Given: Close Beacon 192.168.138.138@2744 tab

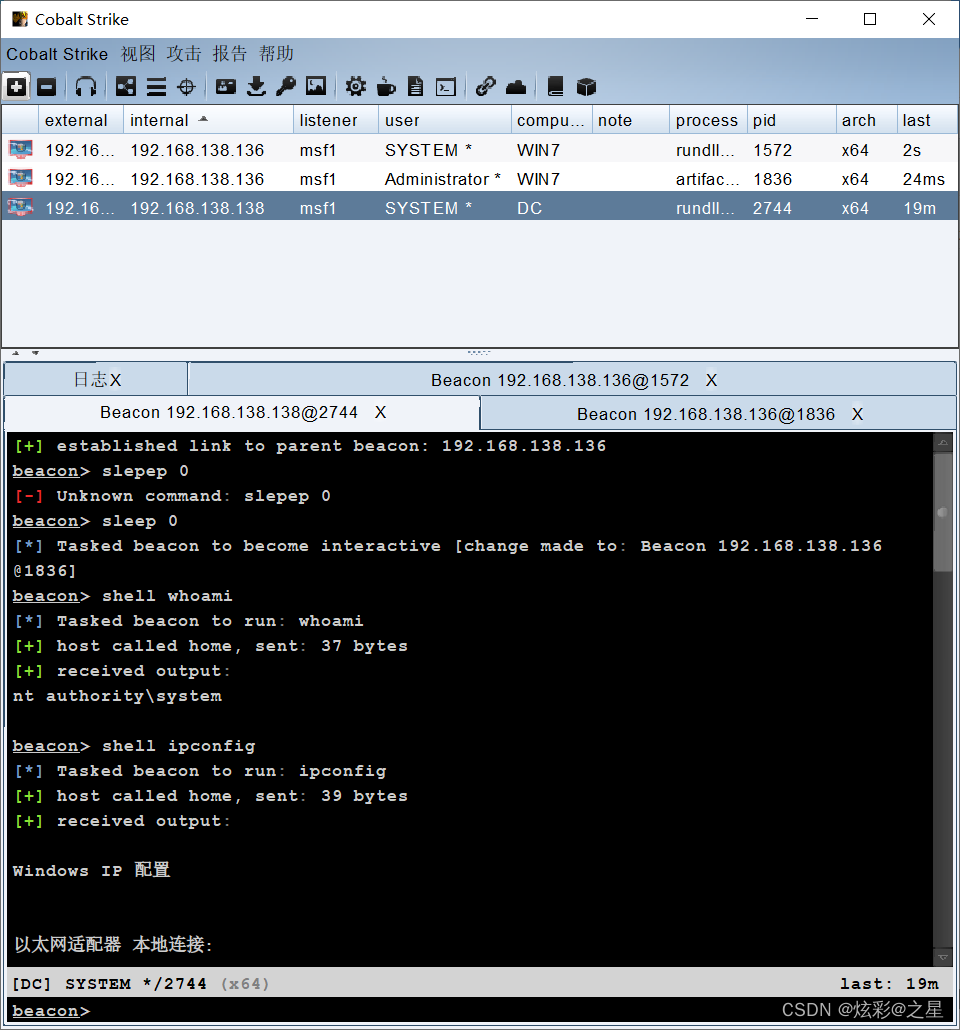Looking at the screenshot, I should (380, 413).
